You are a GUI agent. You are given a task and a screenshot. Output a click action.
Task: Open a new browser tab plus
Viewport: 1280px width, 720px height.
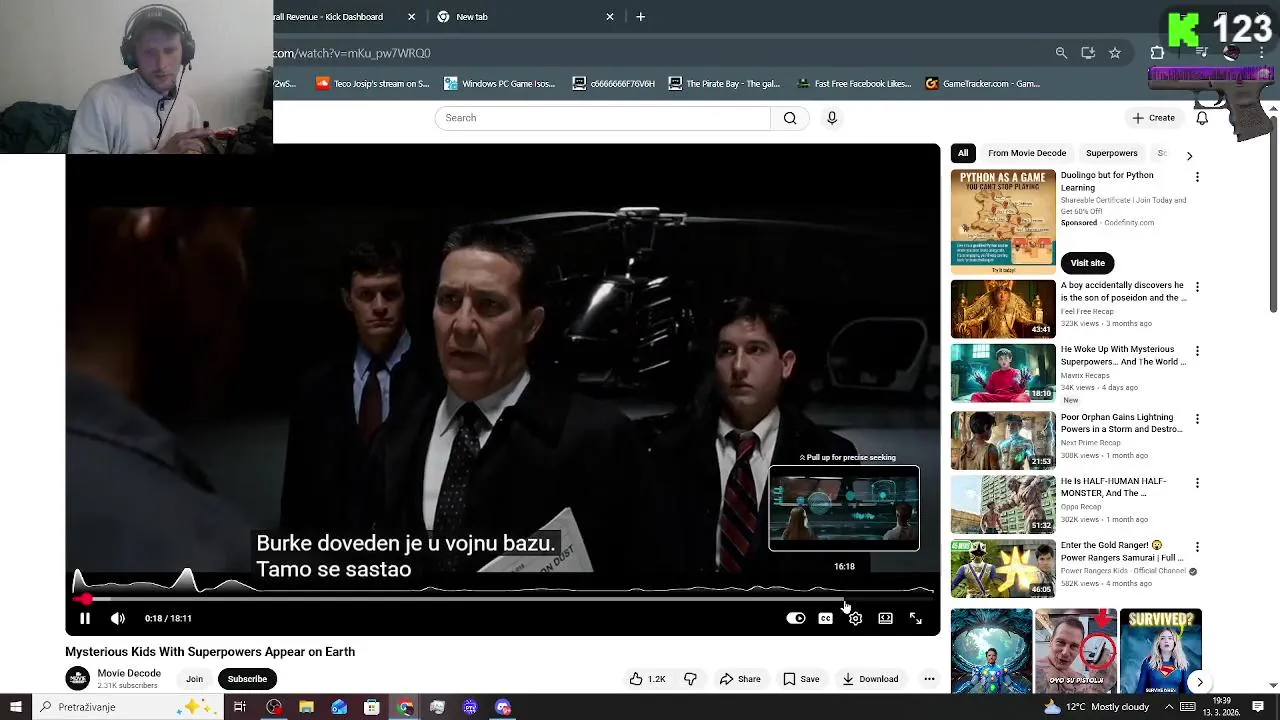[641, 17]
